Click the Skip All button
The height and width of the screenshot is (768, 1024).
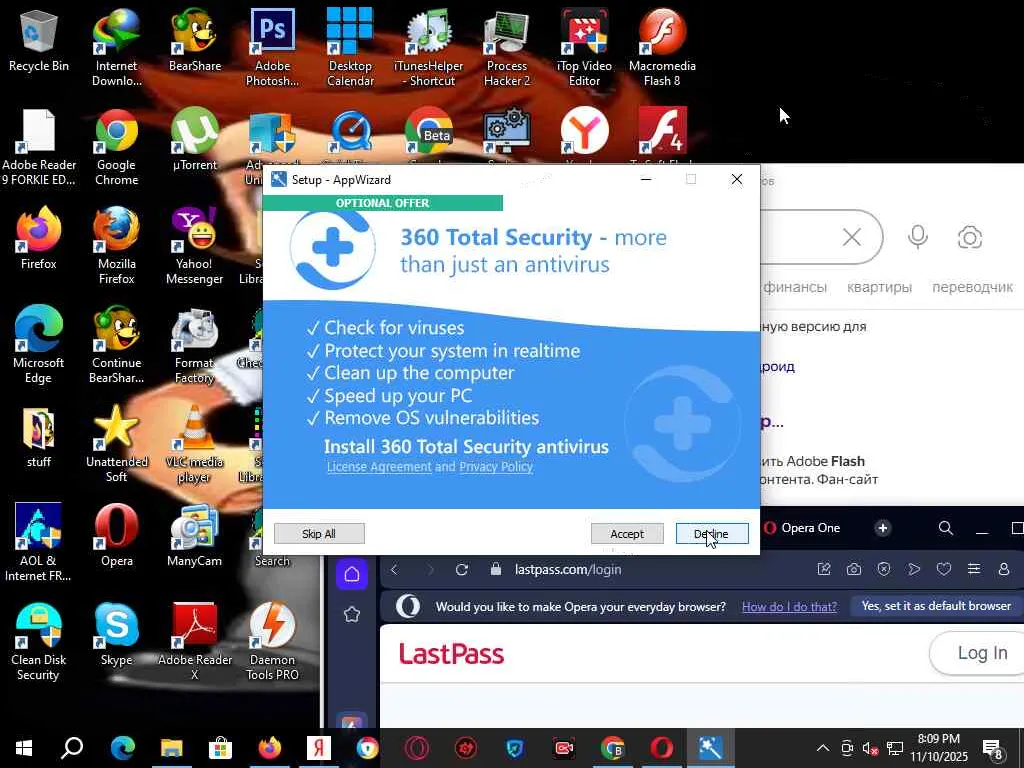click(x=319, y=534)
